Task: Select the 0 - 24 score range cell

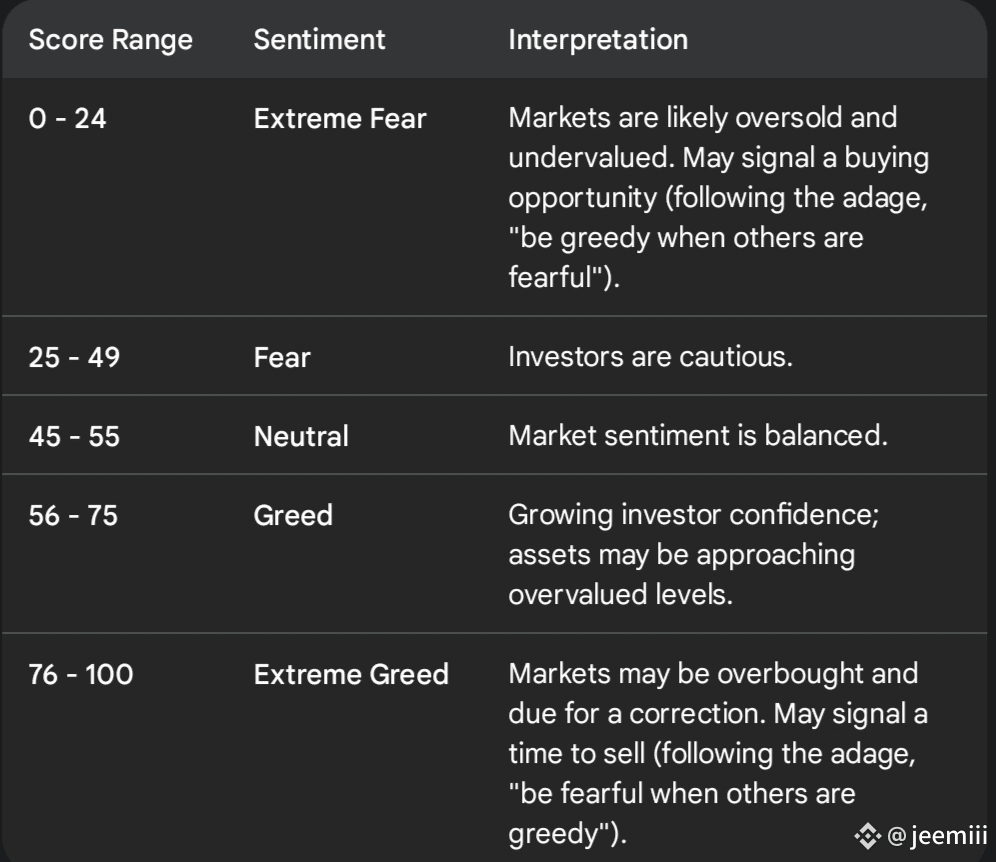Action: click(67, 118)
